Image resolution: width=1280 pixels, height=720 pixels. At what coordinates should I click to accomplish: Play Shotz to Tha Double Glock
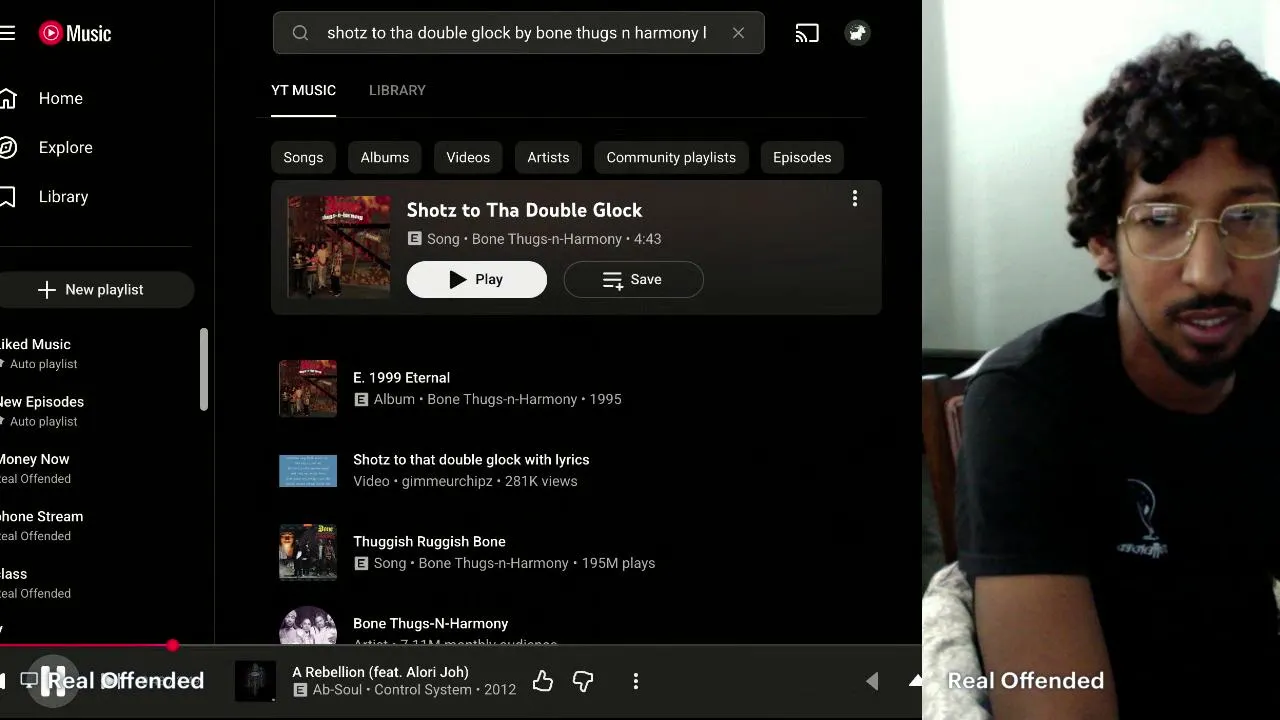click(477, 279)
